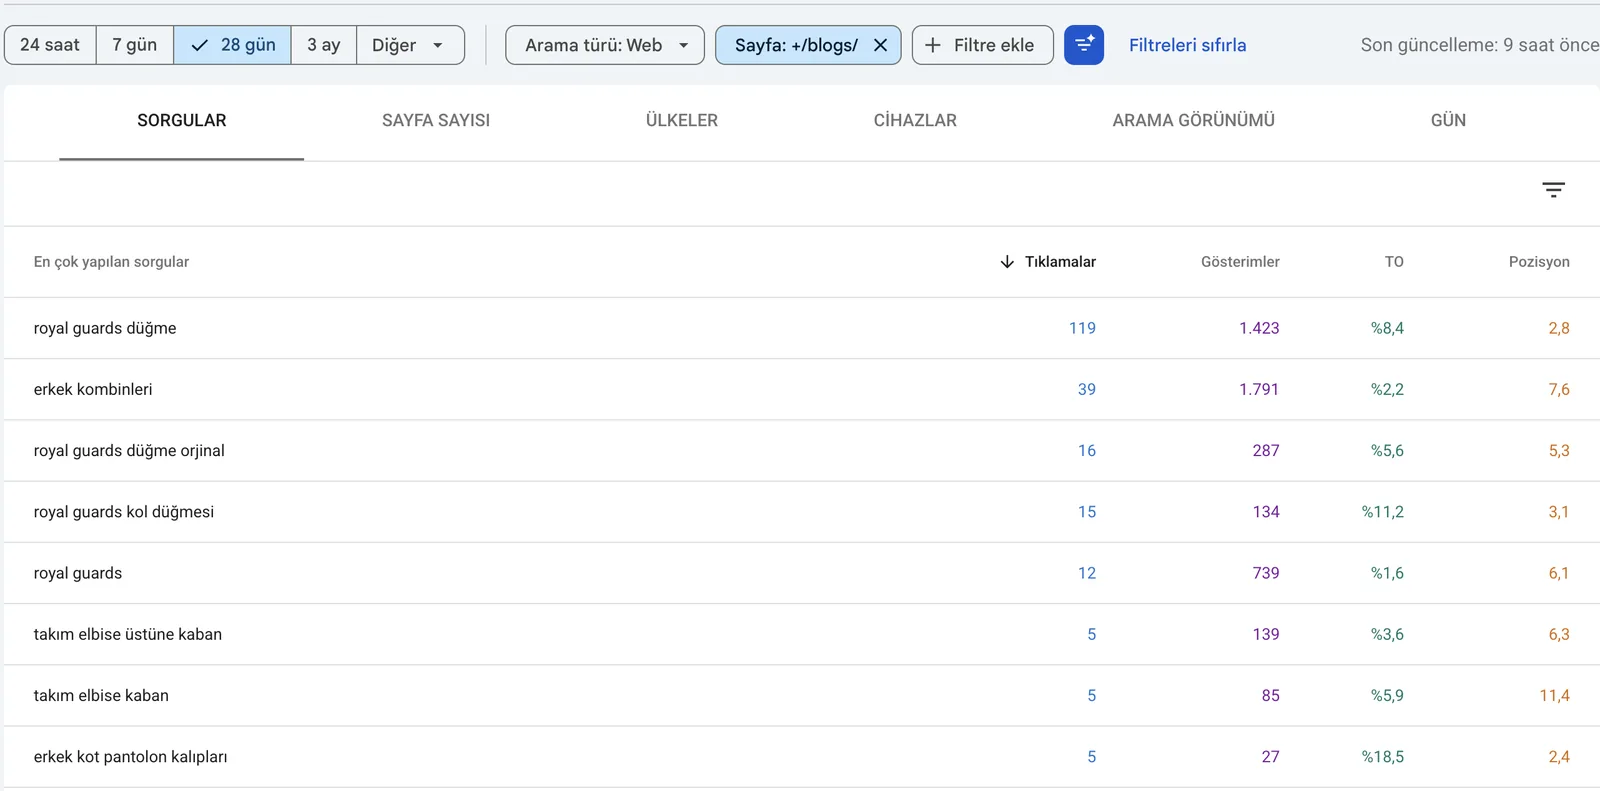Select the query 'erkek kot pantolon kalıpları'
Viewport: 1600px width, 791px height.
pos(130,757)
